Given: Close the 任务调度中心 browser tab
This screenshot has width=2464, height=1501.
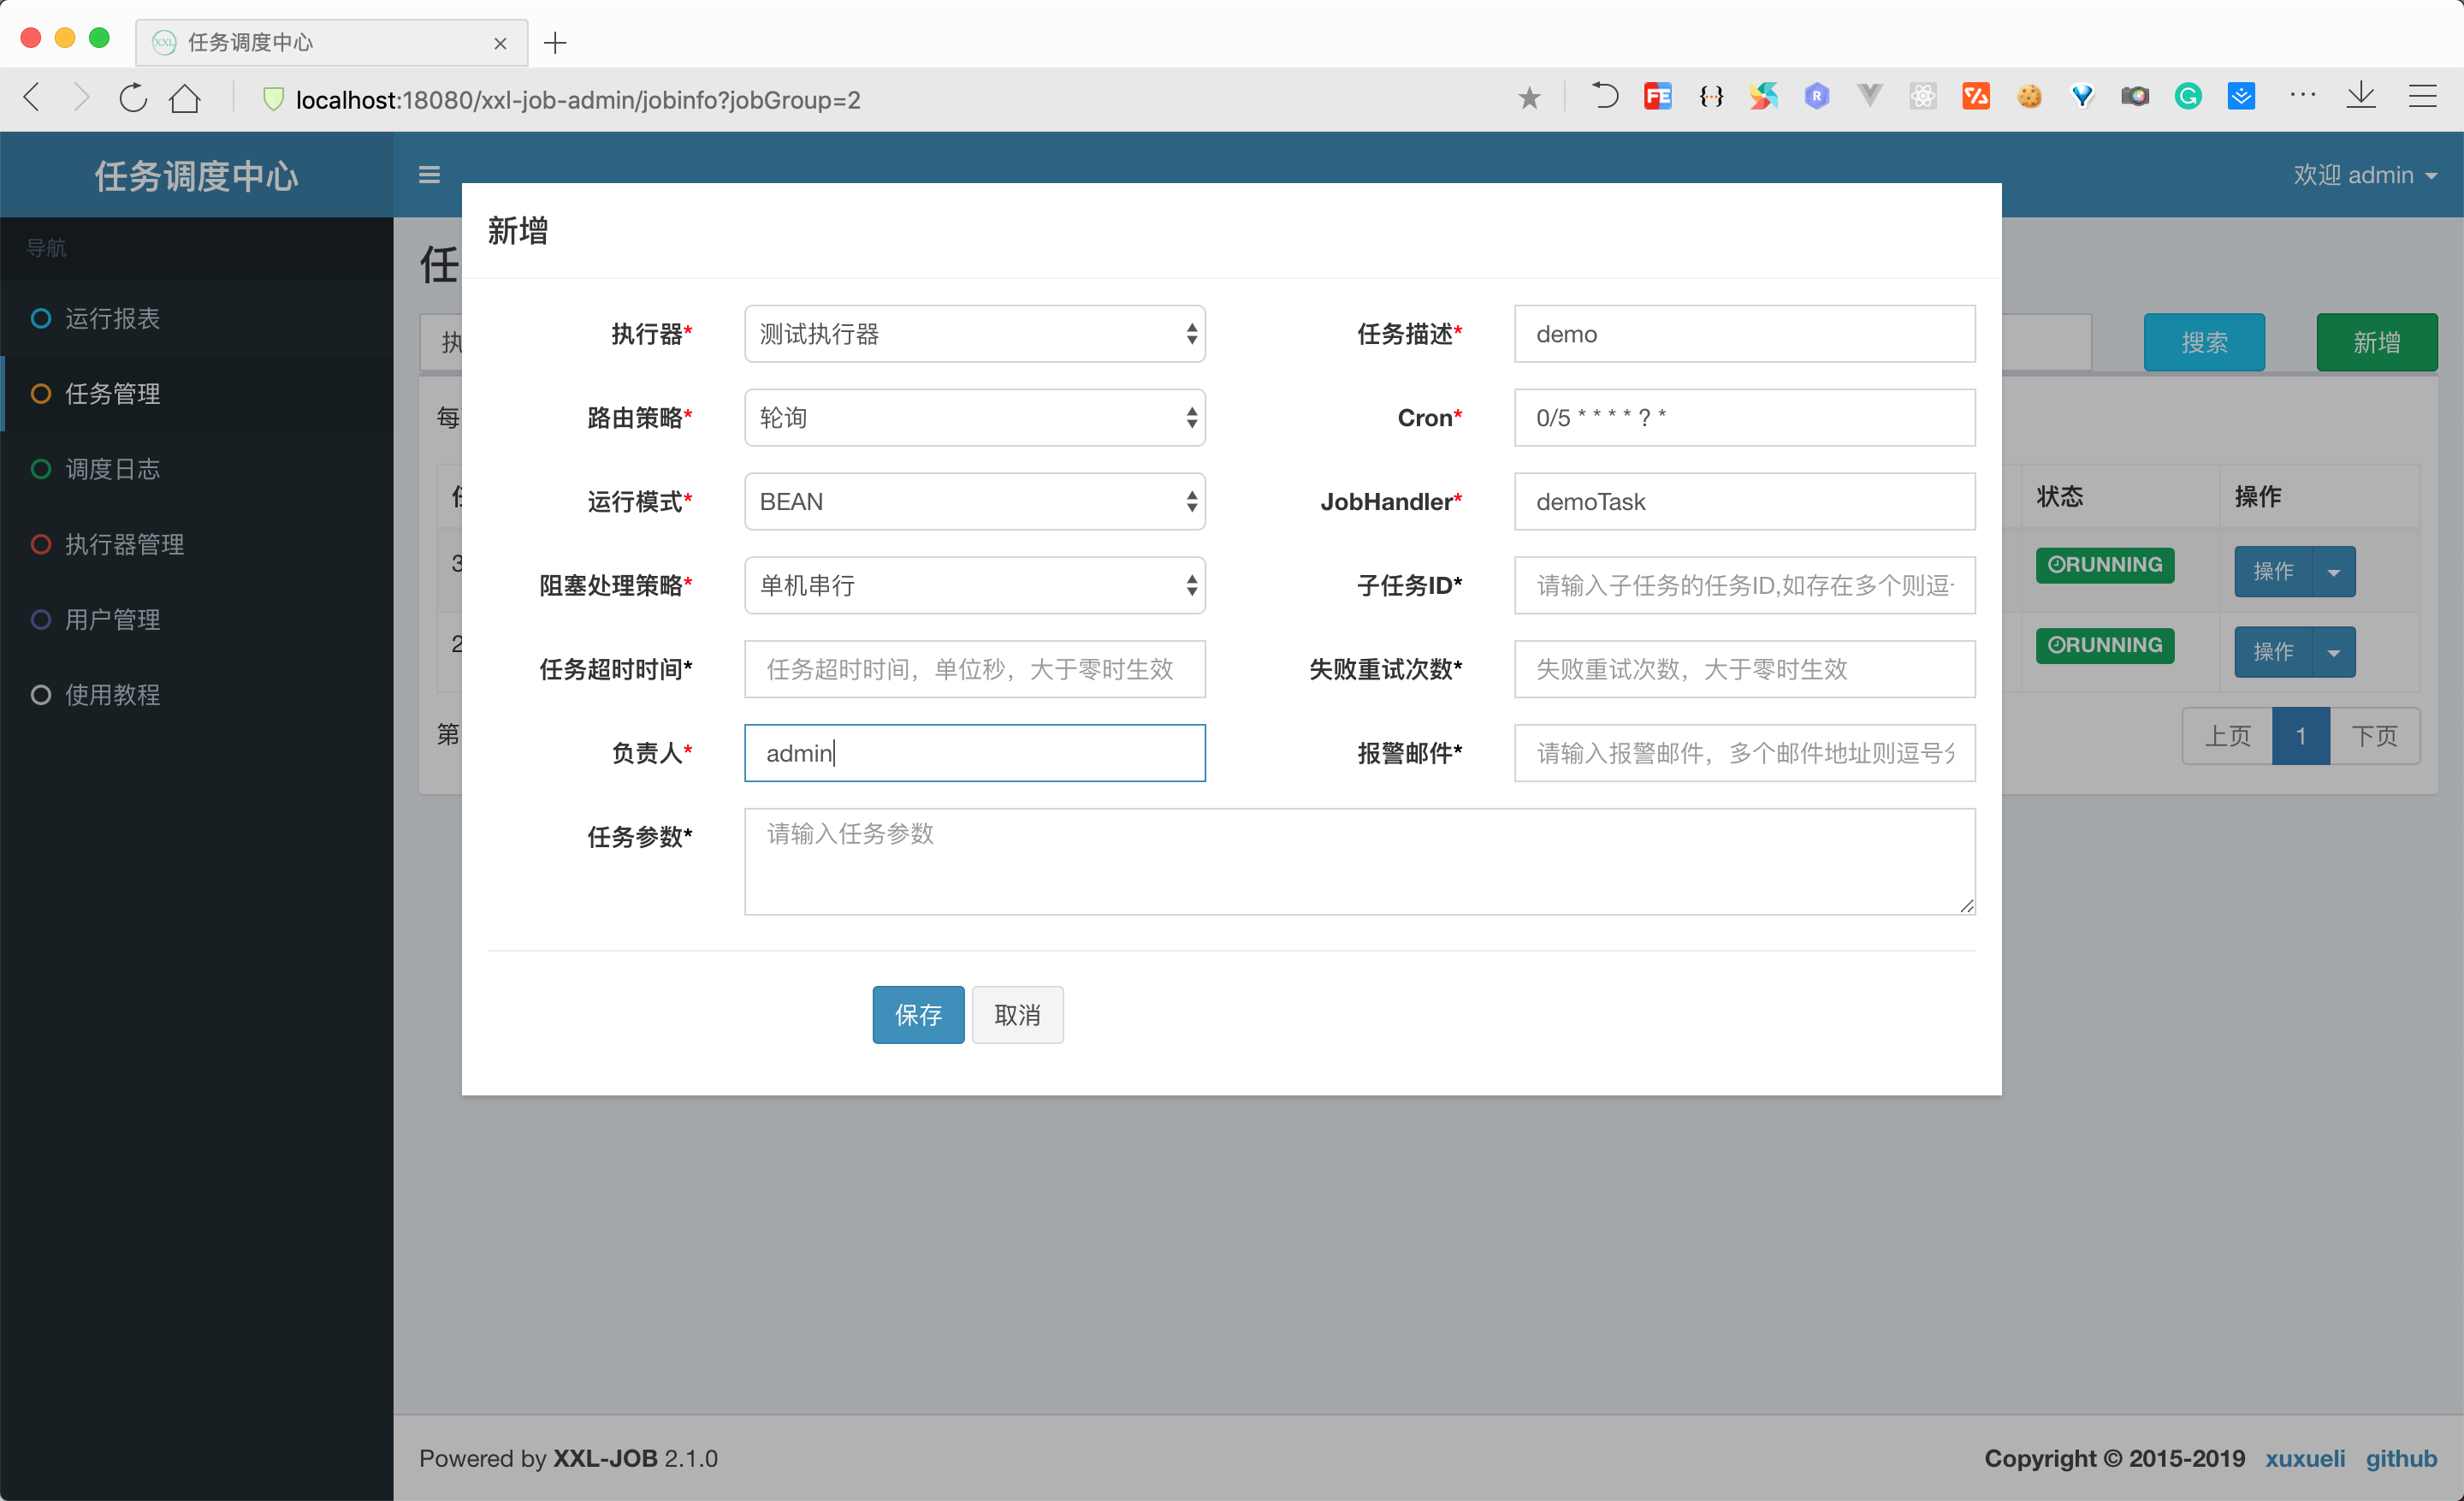Looking at the screenshot, I should coord(500,43).
